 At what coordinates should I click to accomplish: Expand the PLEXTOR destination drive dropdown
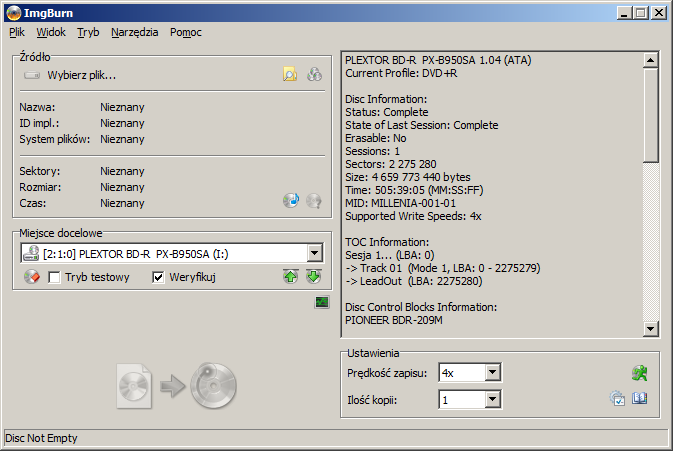click(315, 253)
